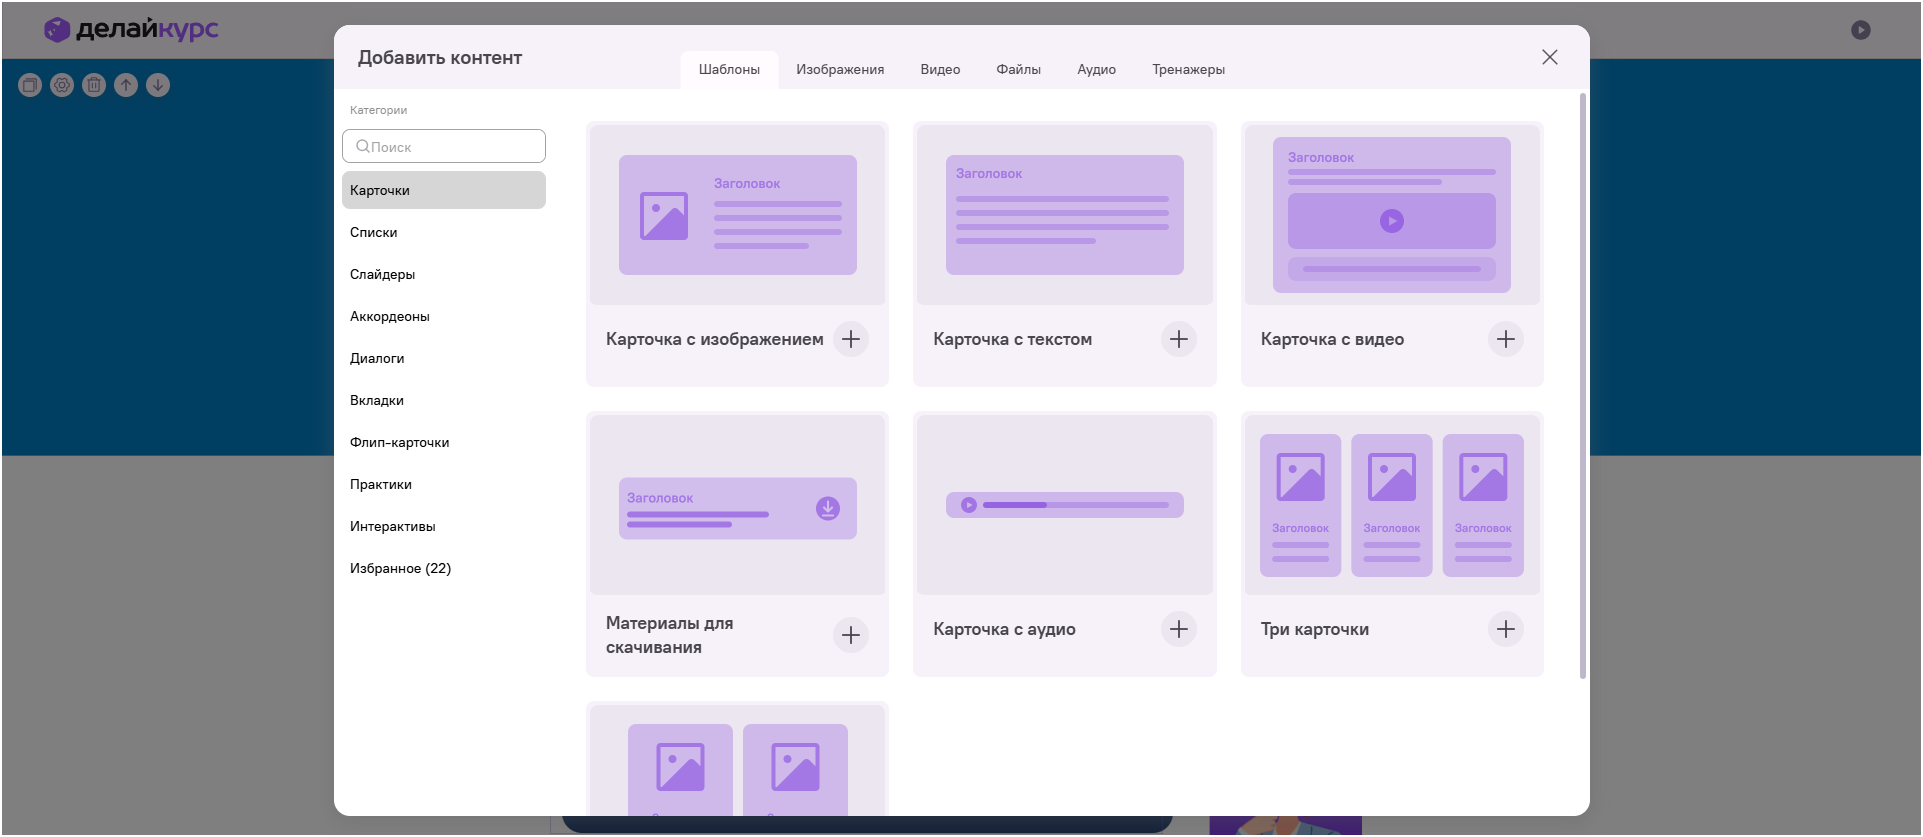The height and width of the screenshot is (837, 1923).
Task: Click the duplicate block icon in the background page
Action: click(x=30, y=85)
